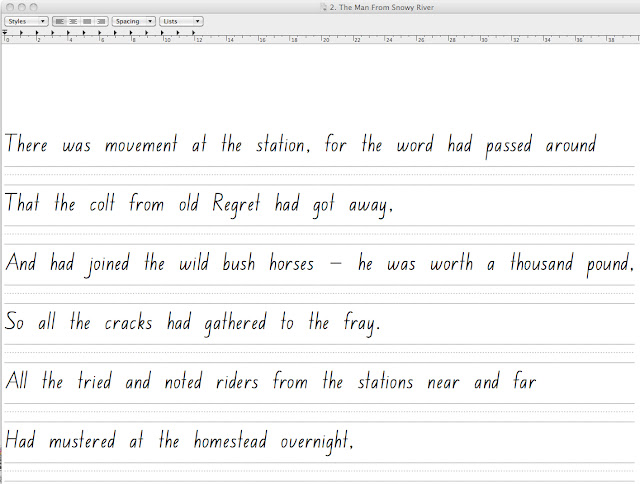Open the Spacing dropdown

tap(133, 21)
